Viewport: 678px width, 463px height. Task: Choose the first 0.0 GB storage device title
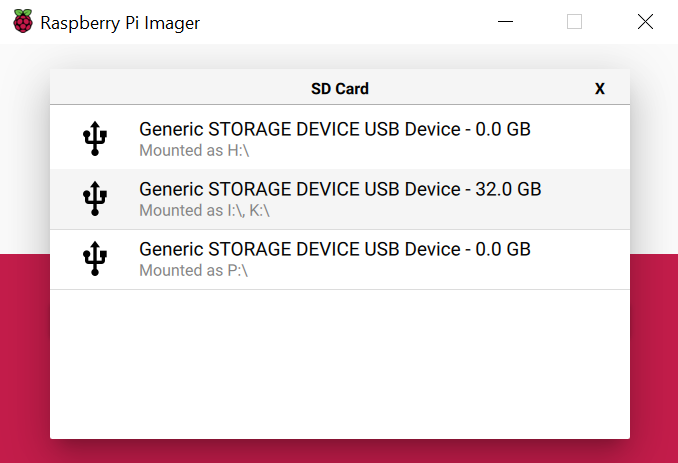click(335, 129)
